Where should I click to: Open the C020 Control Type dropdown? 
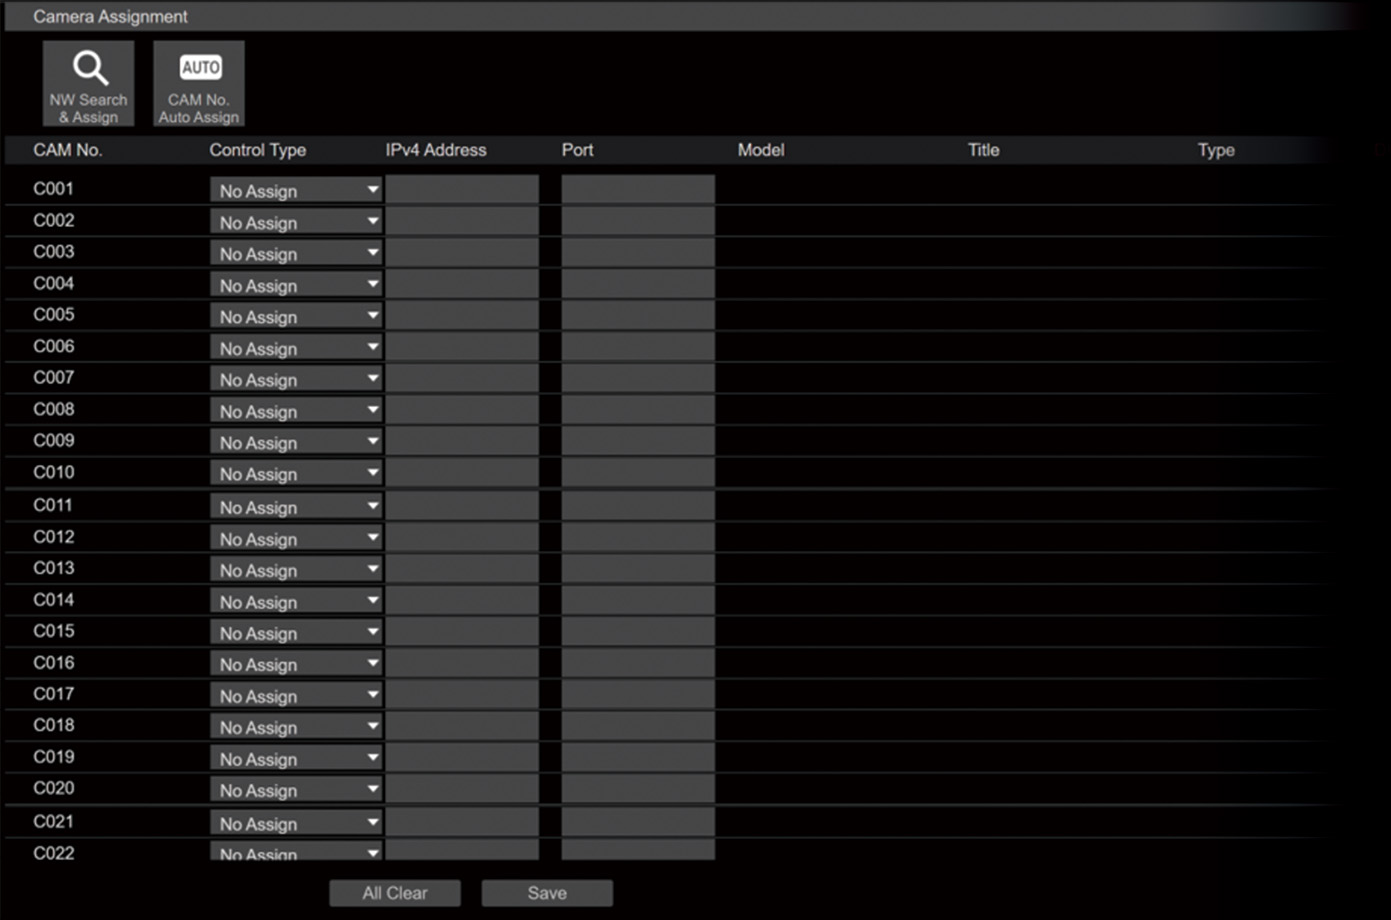(x=296, y=789)
